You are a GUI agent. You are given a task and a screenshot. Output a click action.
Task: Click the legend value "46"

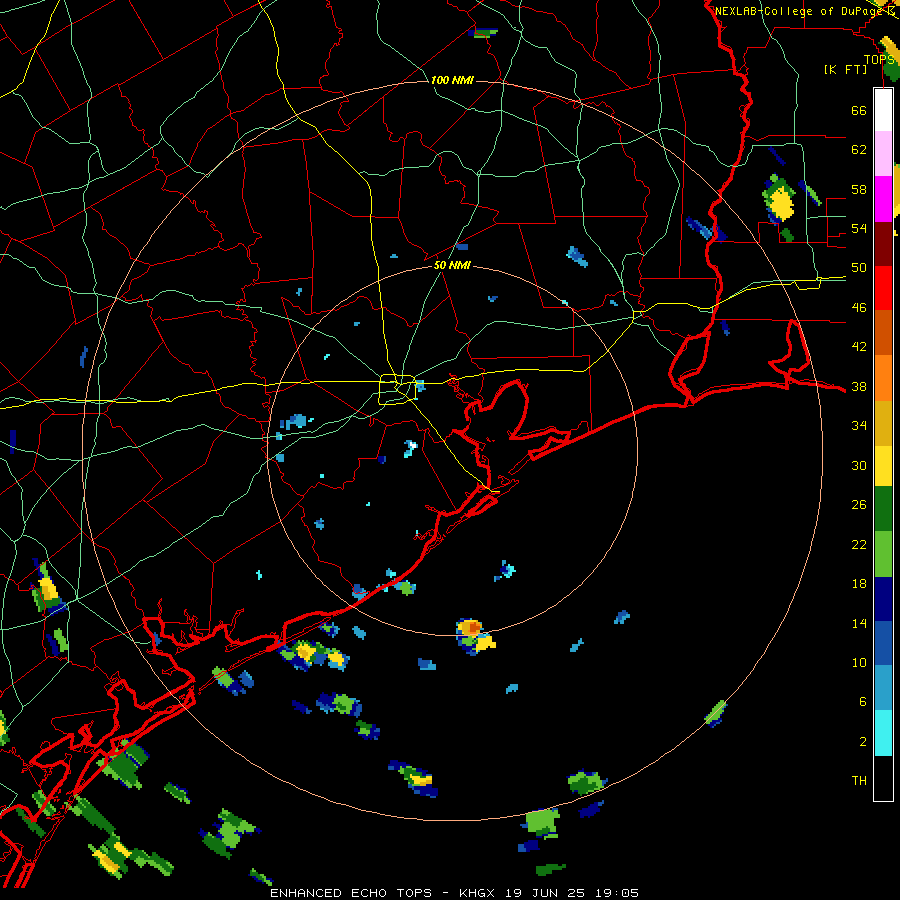[x=859, y=308]
